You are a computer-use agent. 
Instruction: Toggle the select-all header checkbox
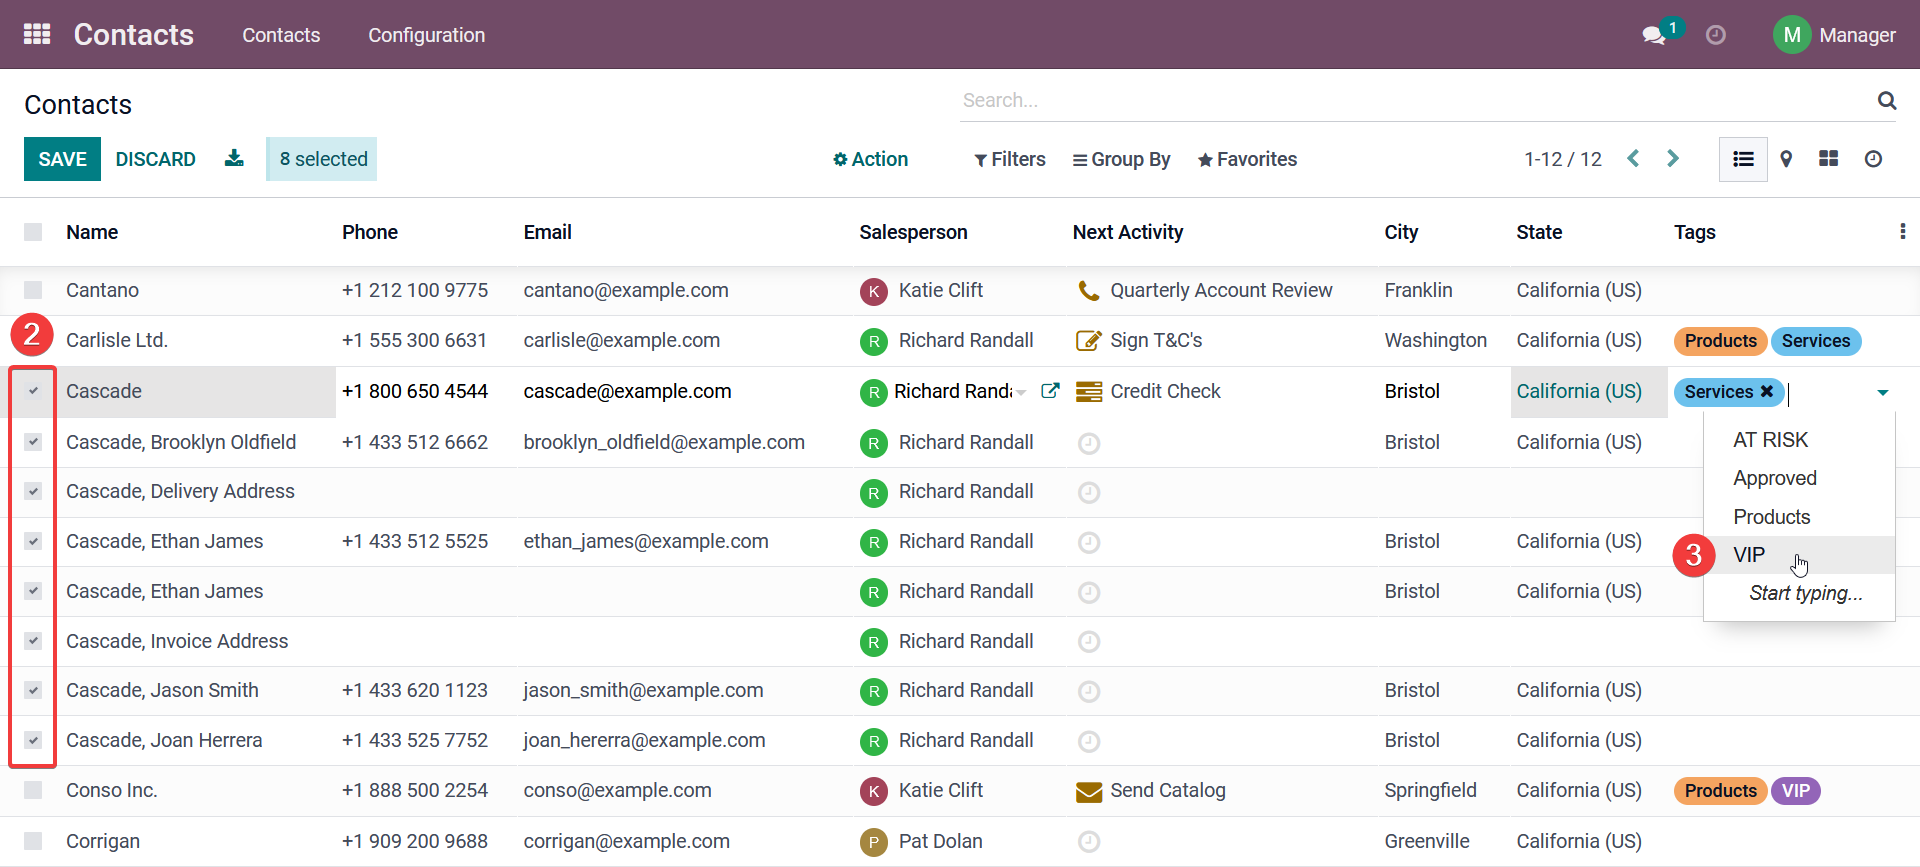point(33,232)
